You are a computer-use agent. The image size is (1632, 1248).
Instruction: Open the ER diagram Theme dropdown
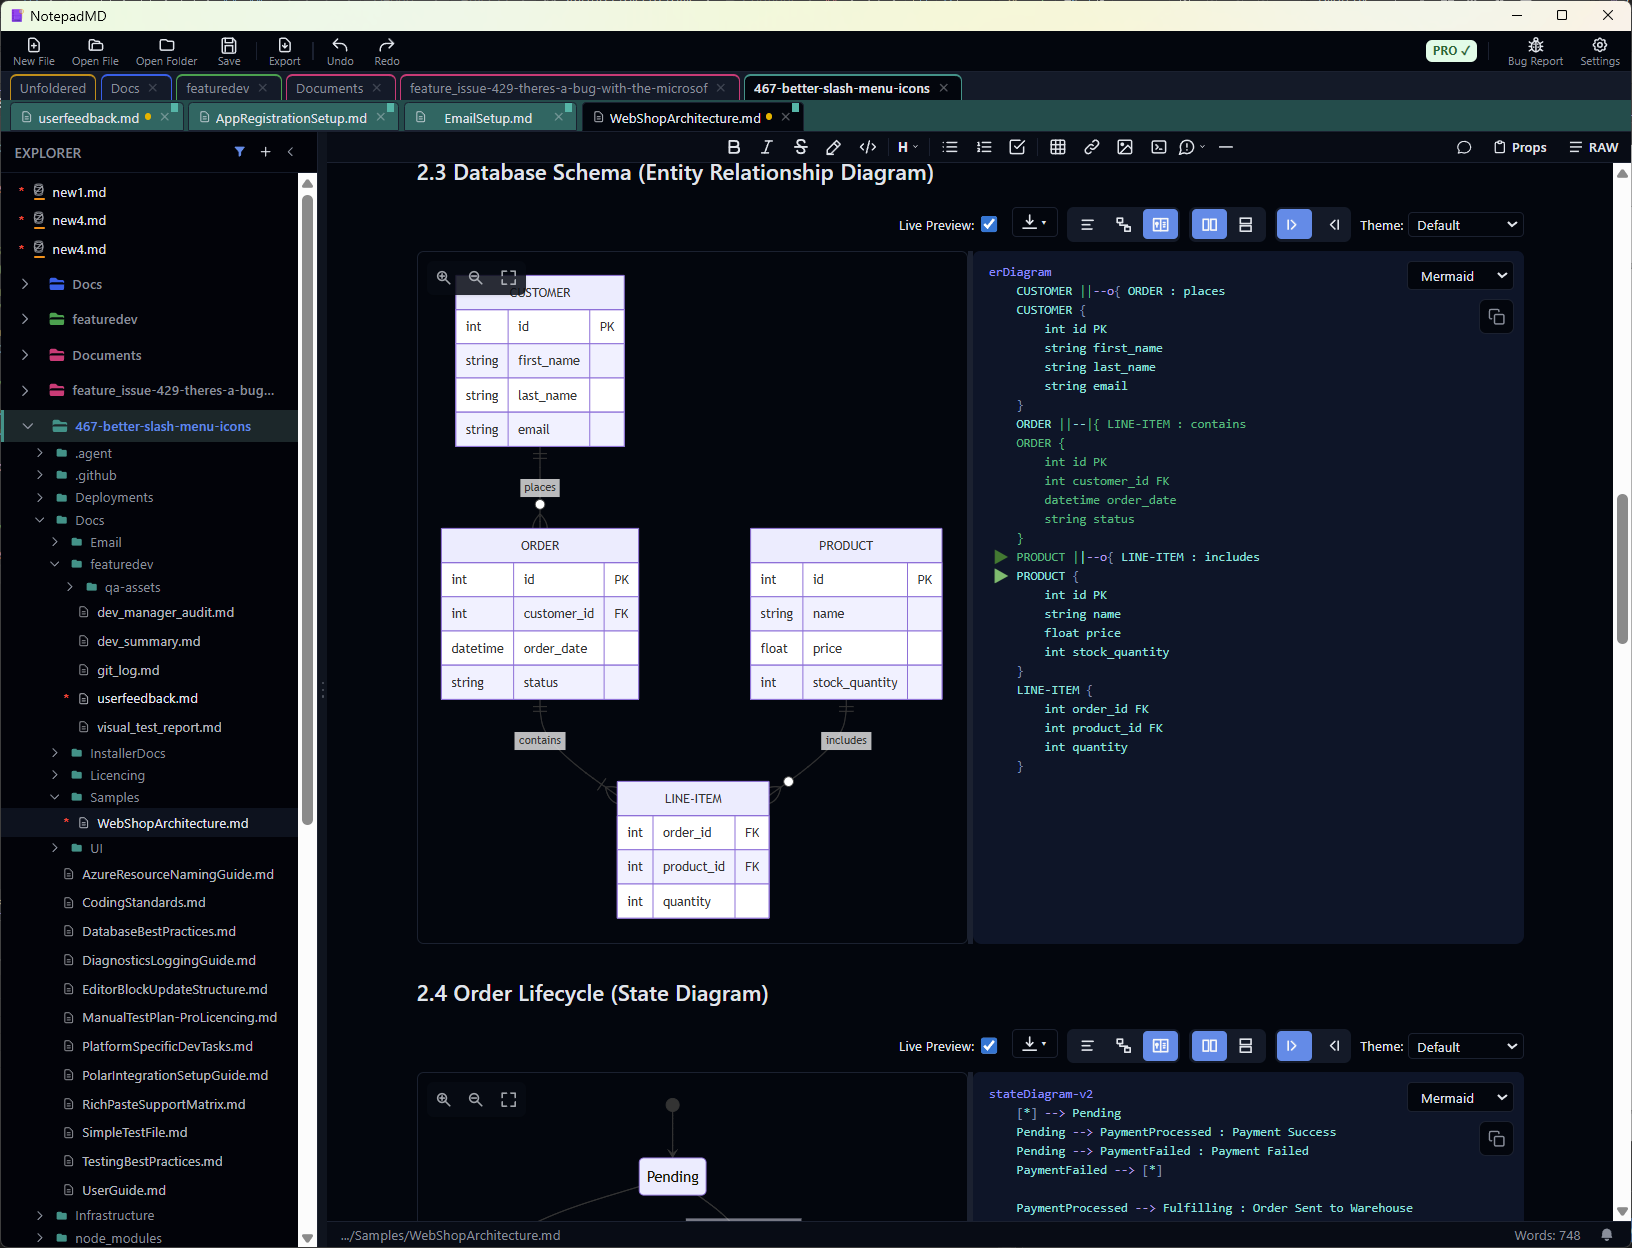click(1466, 225)
